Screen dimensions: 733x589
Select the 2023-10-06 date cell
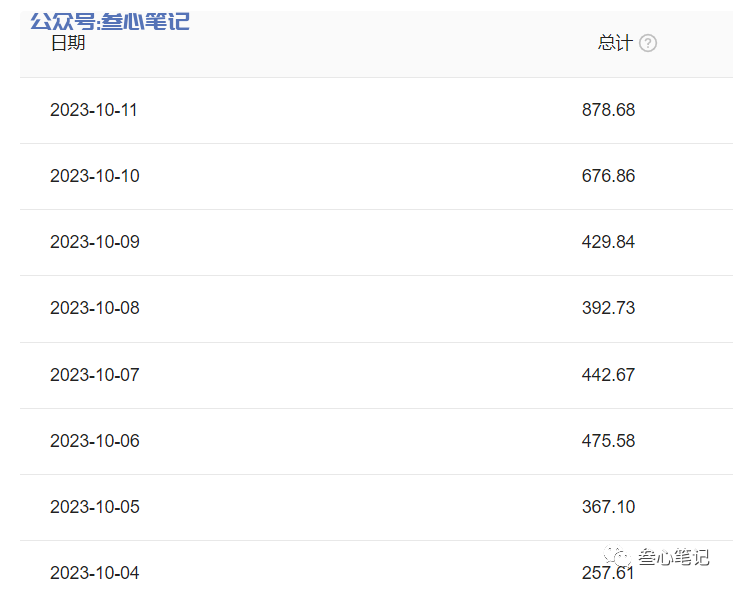95,441
